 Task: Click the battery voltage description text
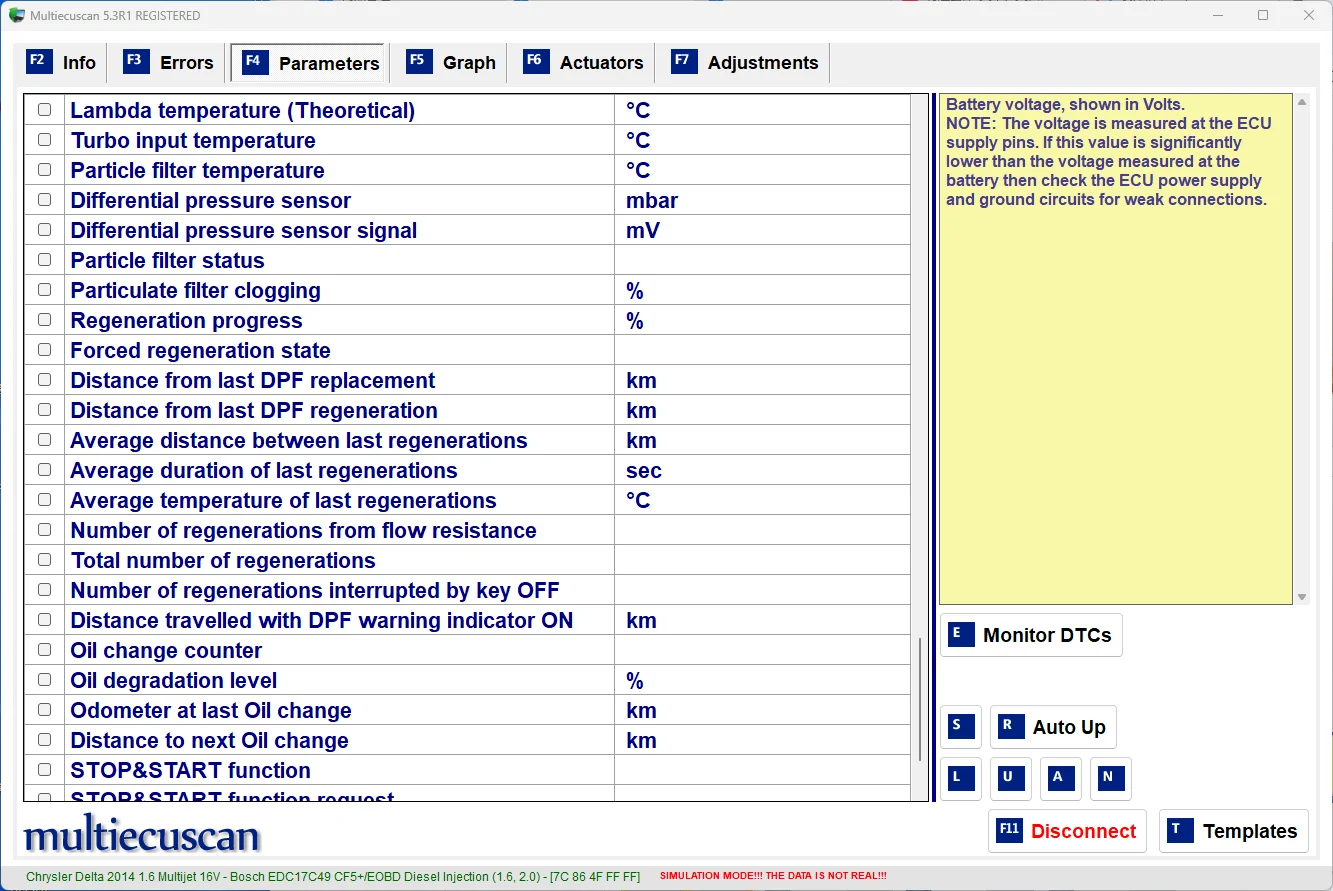tap(1109, 151)
